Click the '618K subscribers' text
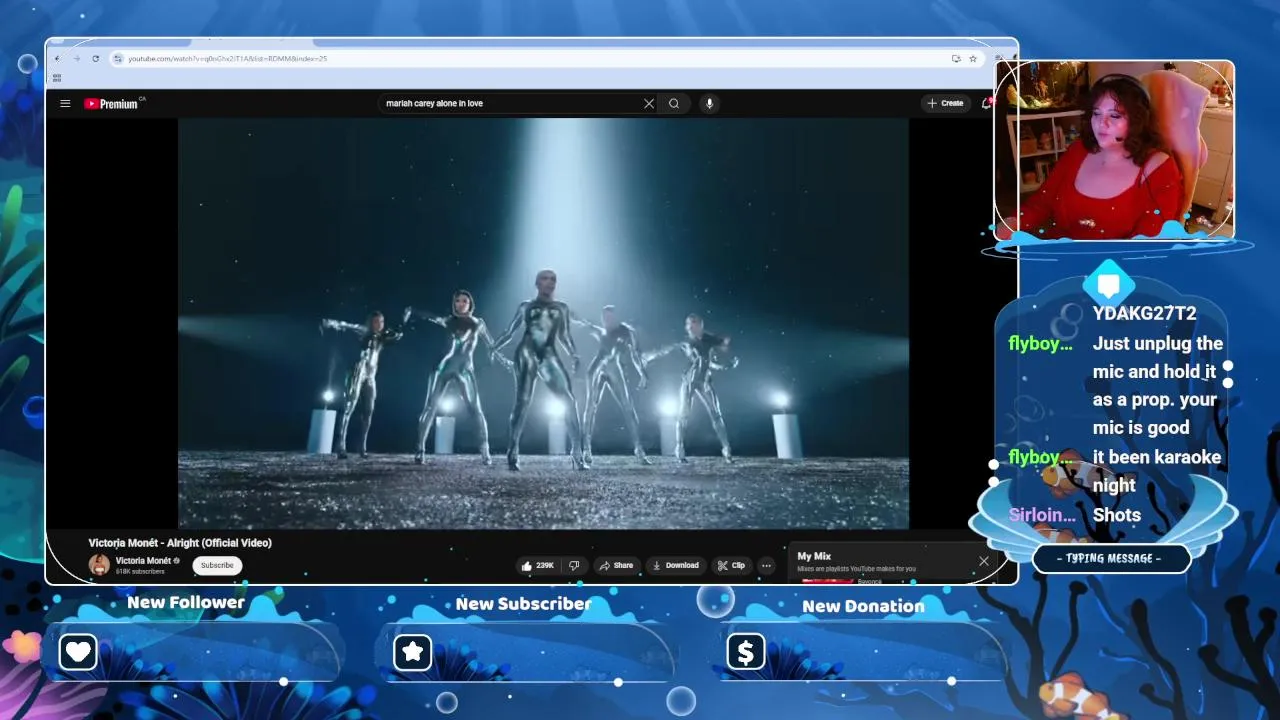 [x=140, y=571]
